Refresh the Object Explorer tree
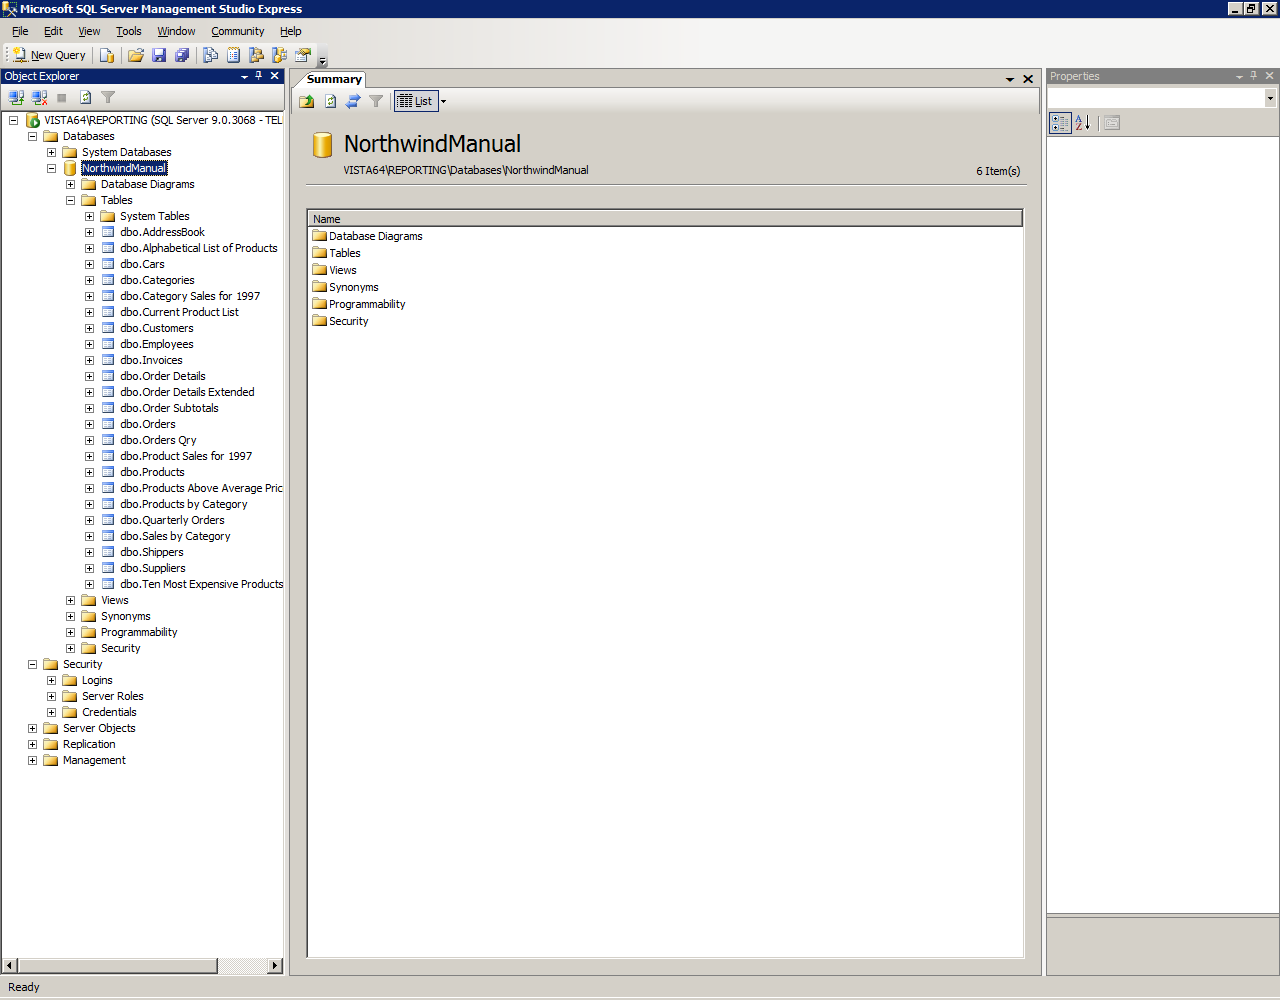Screen dimensions: 1280x1000 click(85, 97)
